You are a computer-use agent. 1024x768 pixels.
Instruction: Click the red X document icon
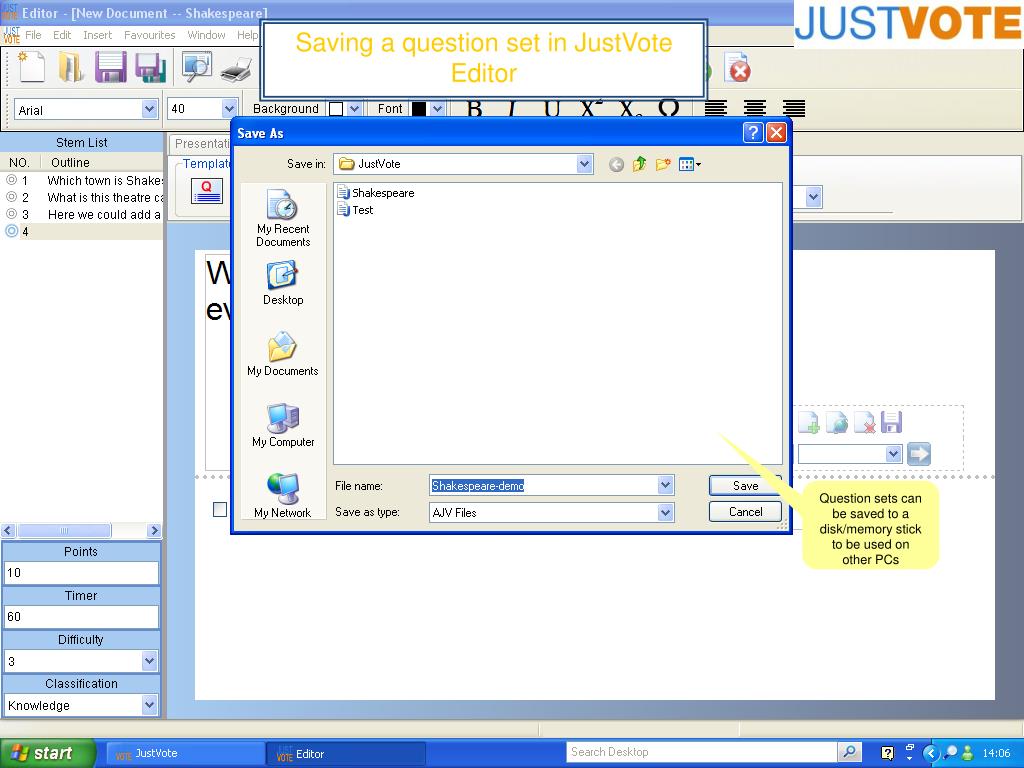click(738, 68)
